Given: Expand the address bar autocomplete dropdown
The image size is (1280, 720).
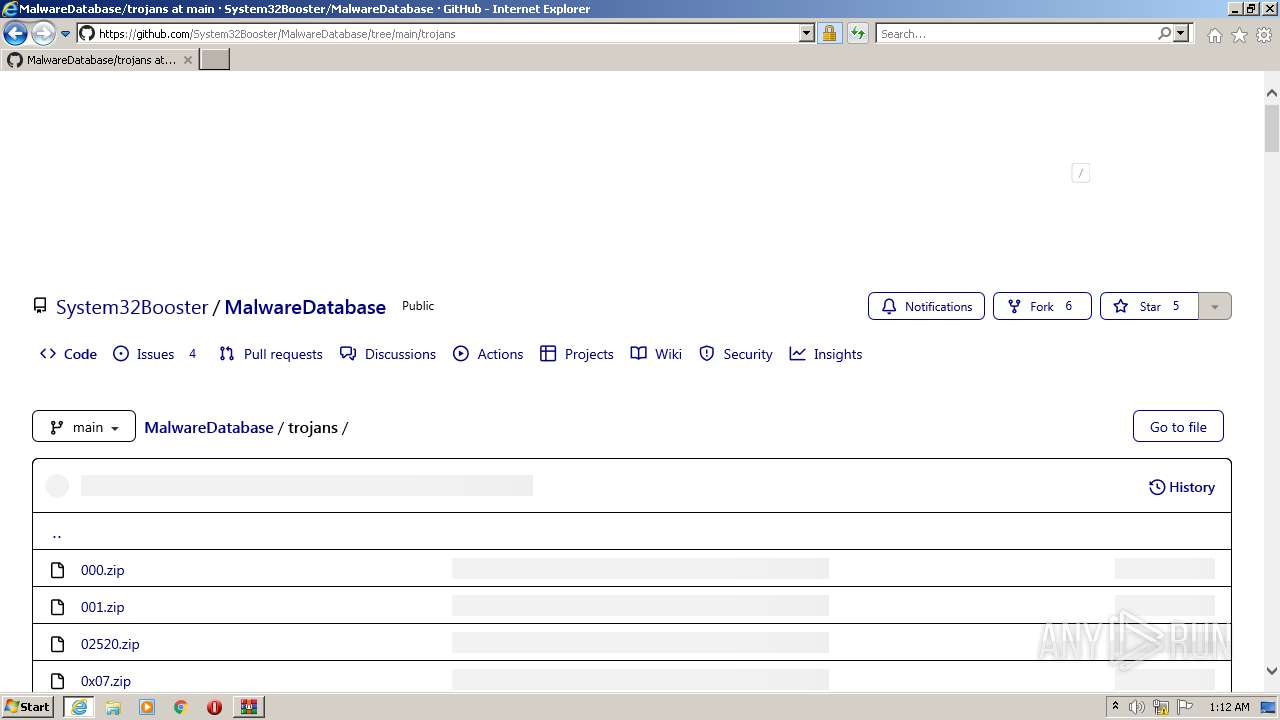Looking at the screenshot, I should click(807, 34).
